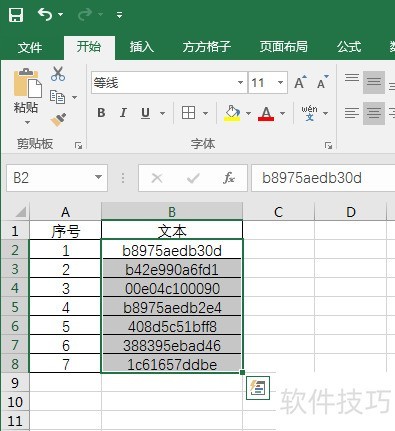395x431 pixels.
Task: Toggle Italic formatting
Action: [123, 113]
